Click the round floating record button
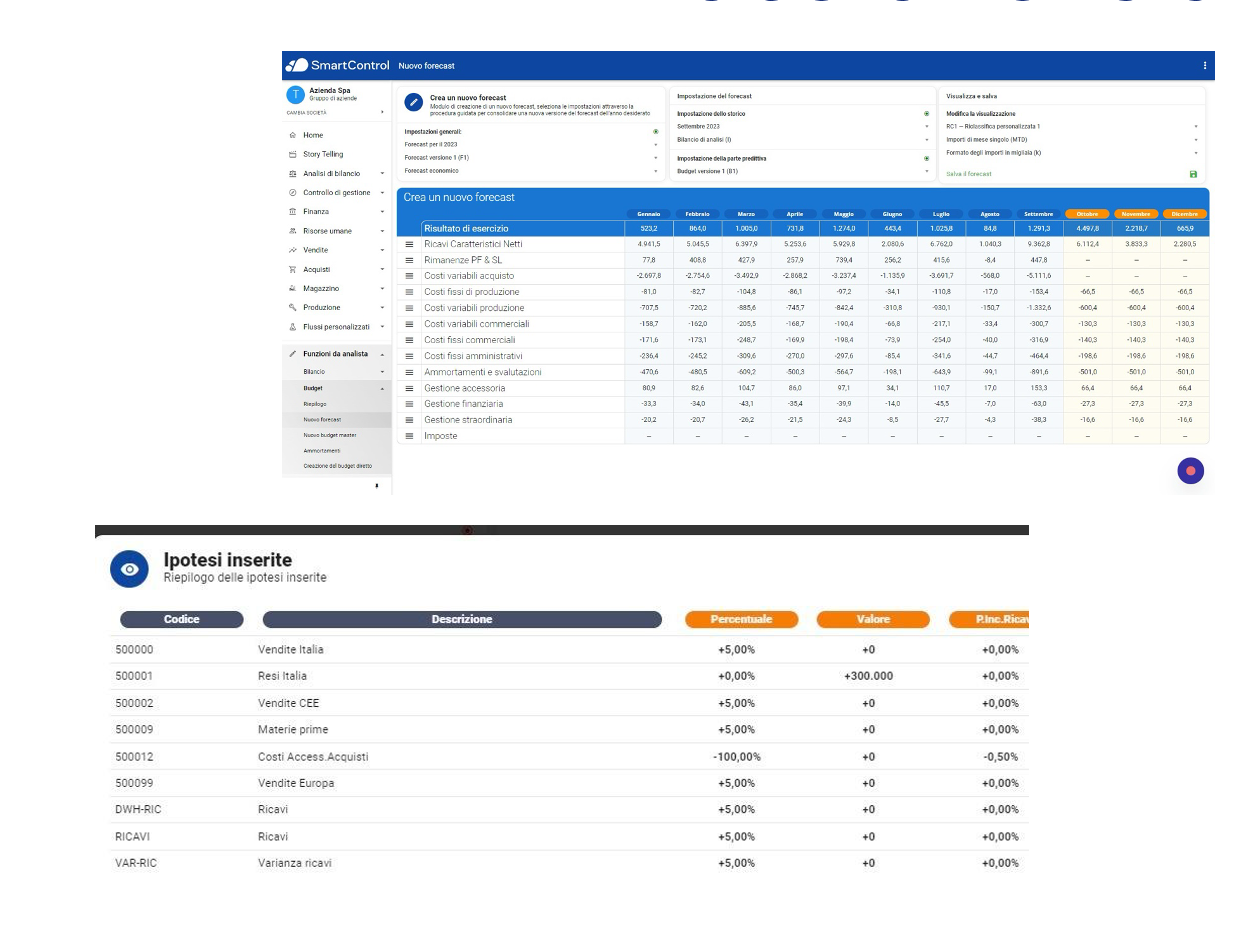 pos(1190,471)
